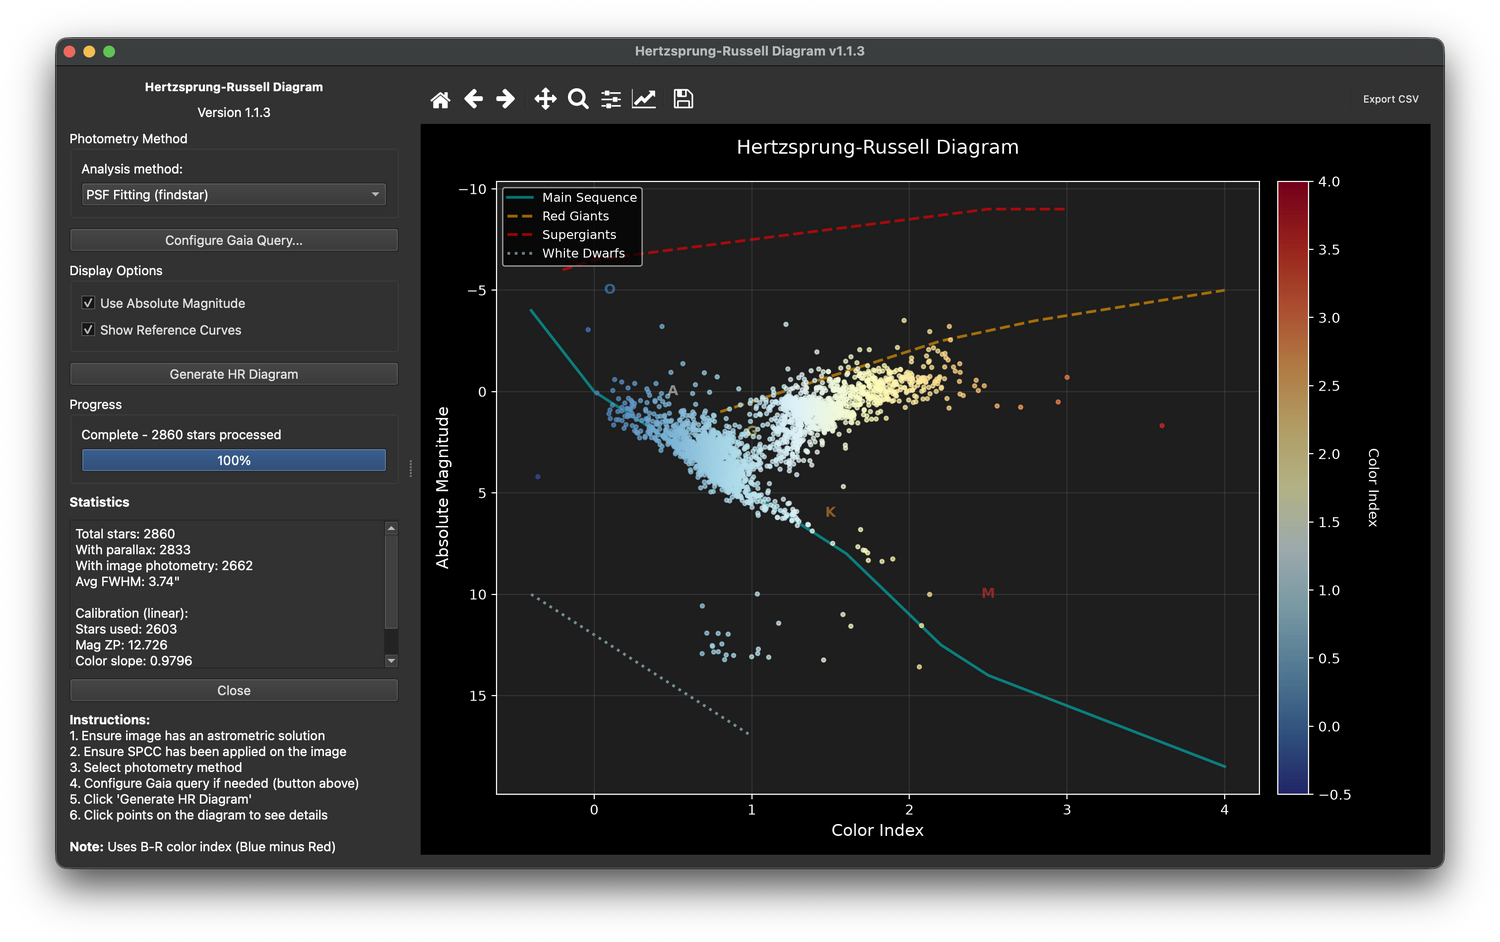Click the Home reset view icon
This screenshot has width=1500, height=942.
[x=440, y=99]
